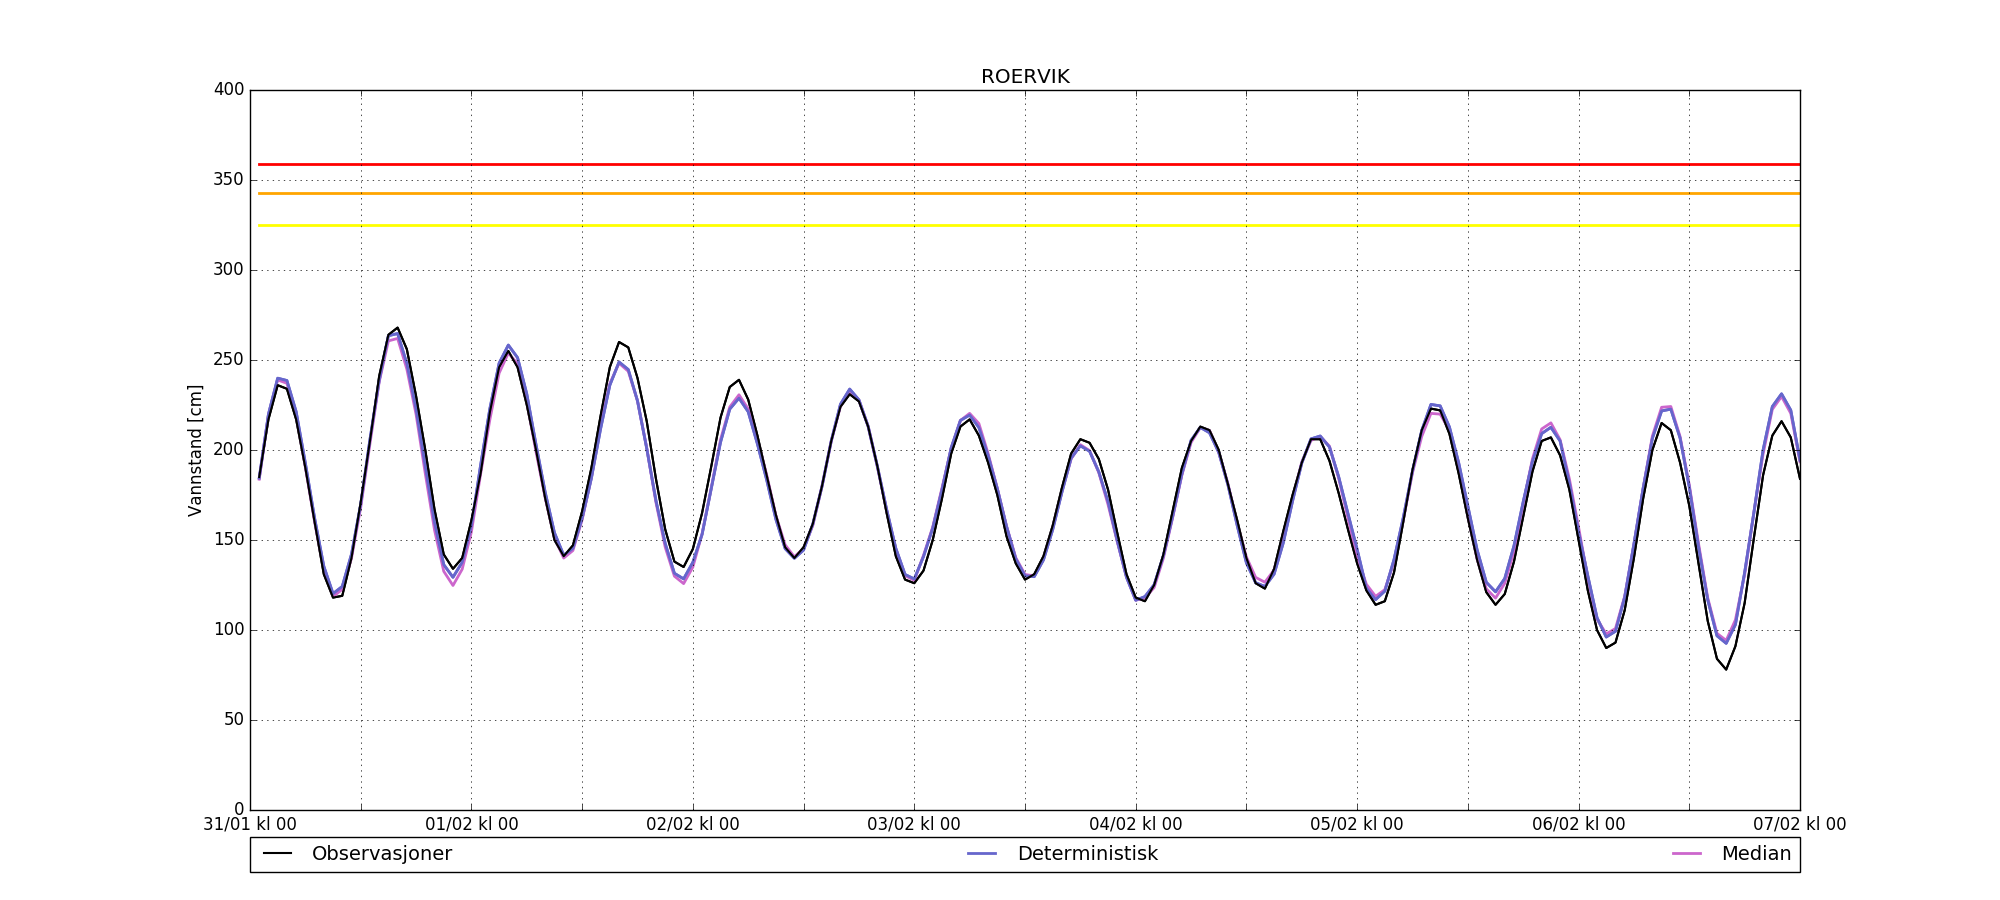Click the 400 y-axis tick label

(x=229, y=90)
